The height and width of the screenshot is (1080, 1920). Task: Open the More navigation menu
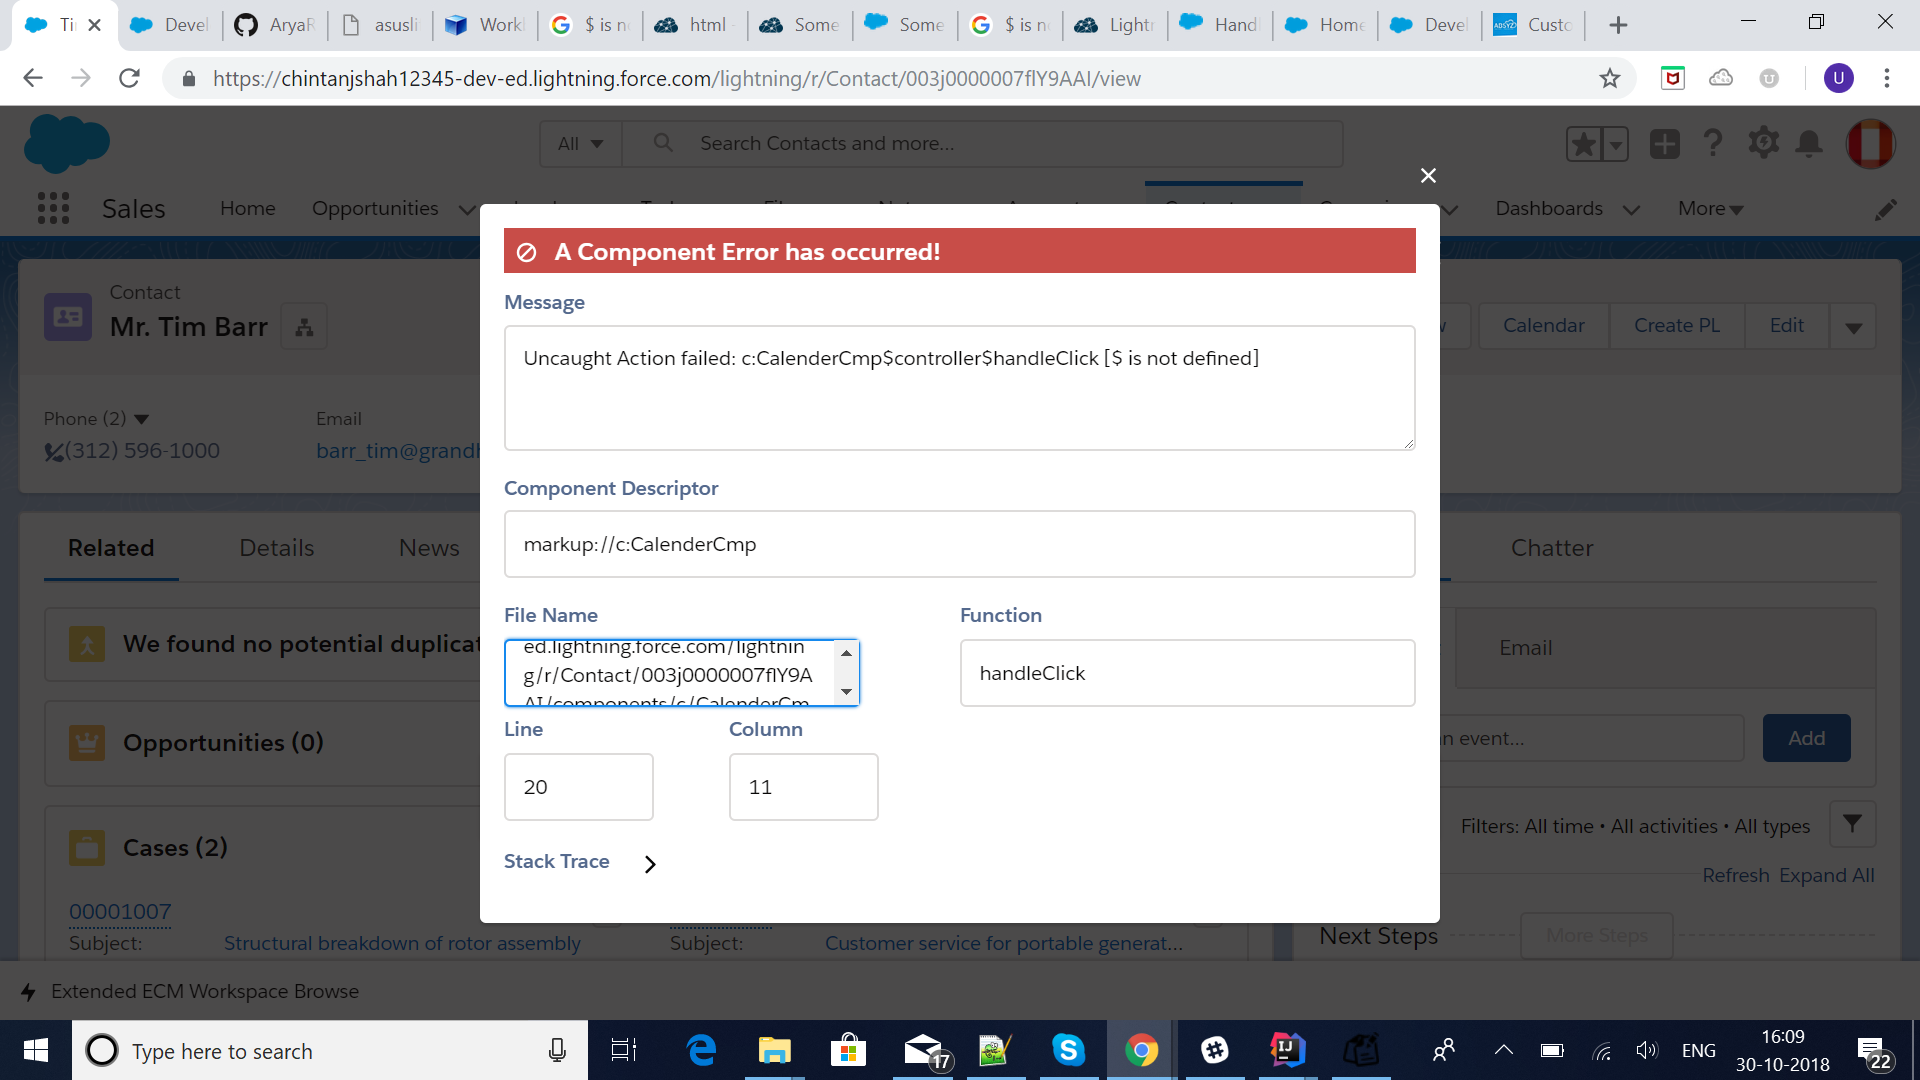coord(1710,208)
